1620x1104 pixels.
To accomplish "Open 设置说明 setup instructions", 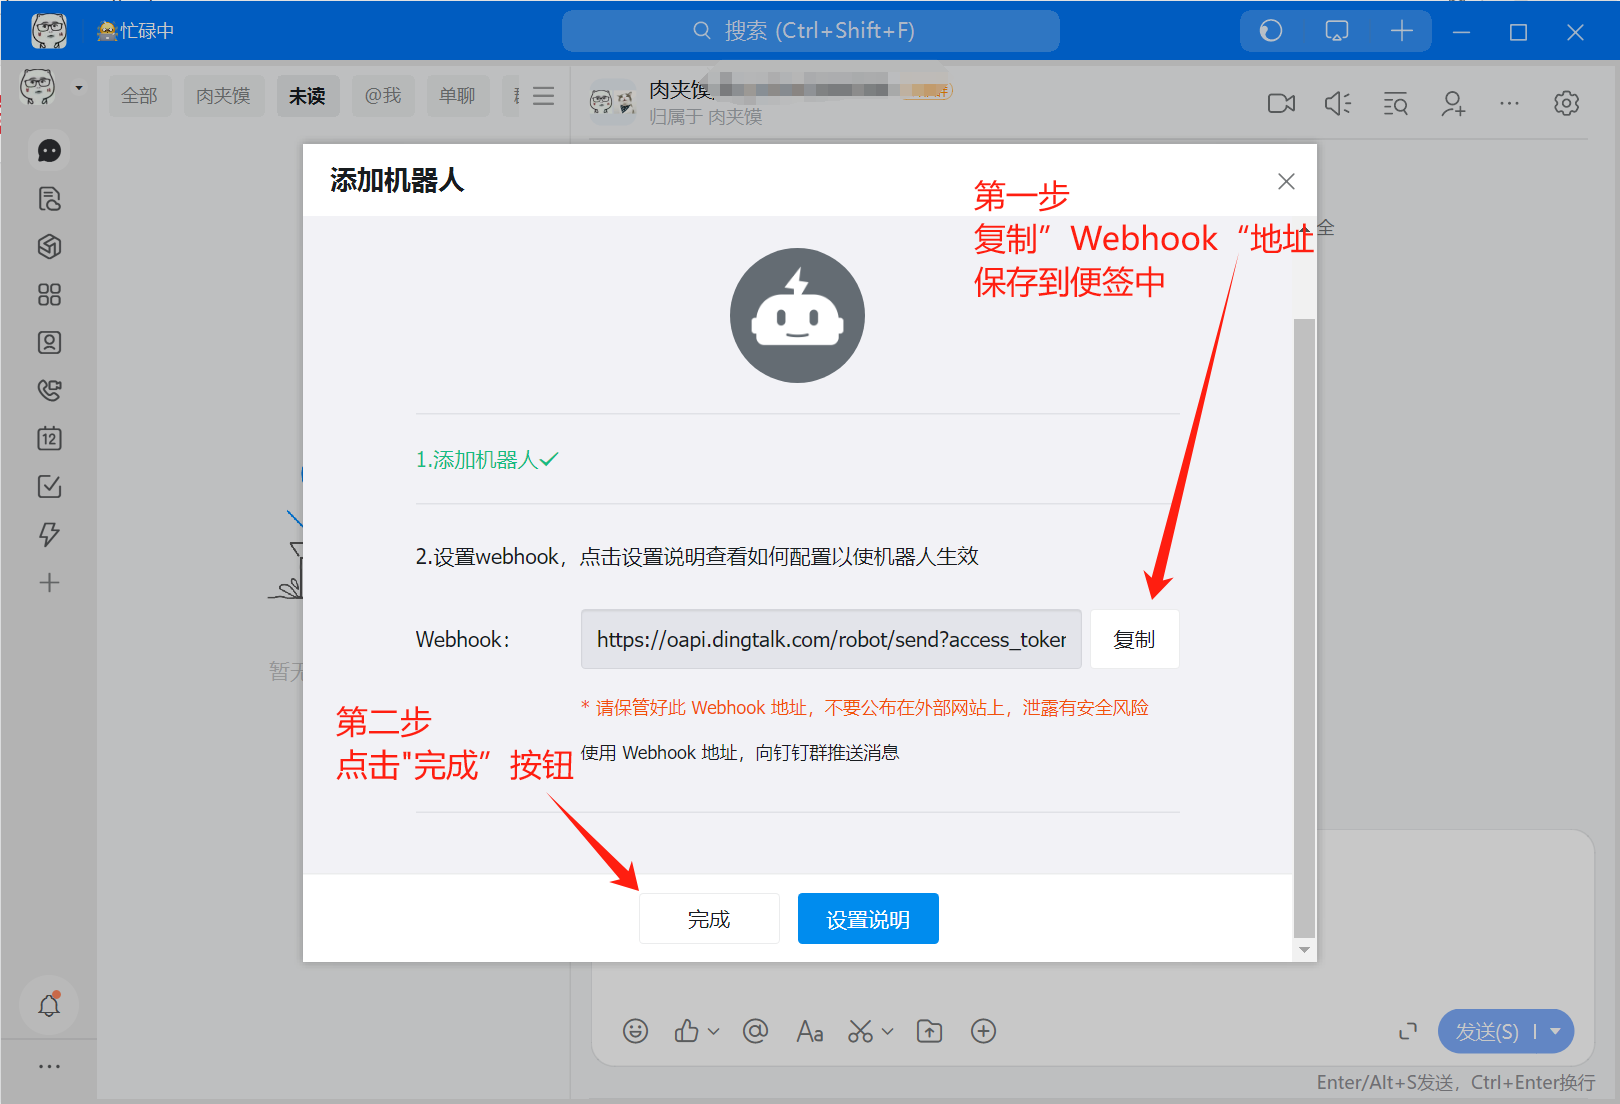I will (x=868, y=919).
